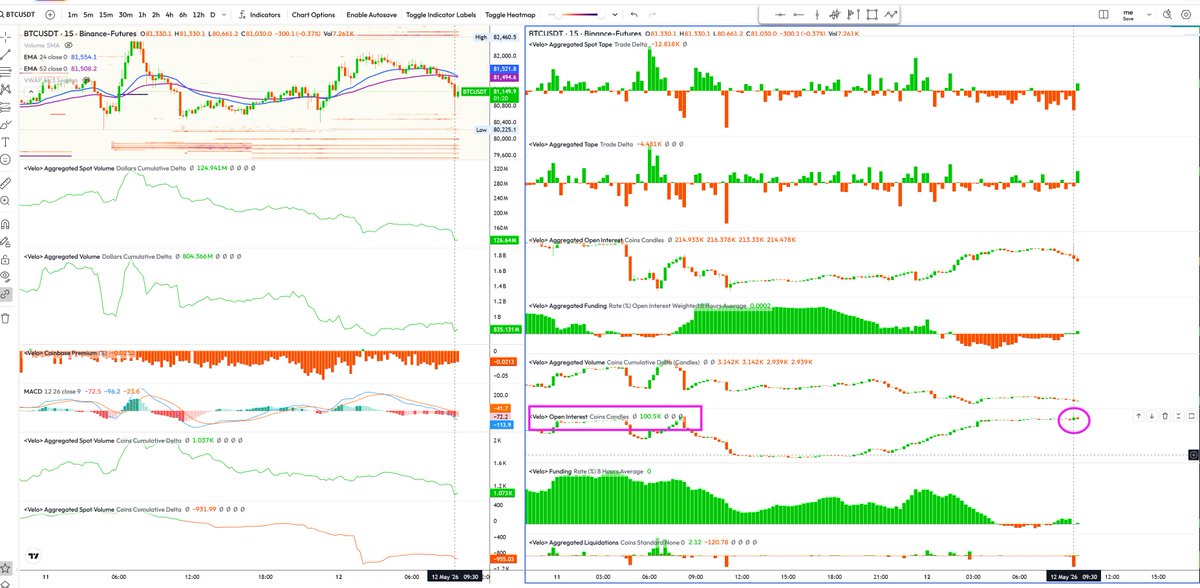This screenshot has height=588, width=1200.
Task: Select the crosshair cursor tool
Action: 5,37
